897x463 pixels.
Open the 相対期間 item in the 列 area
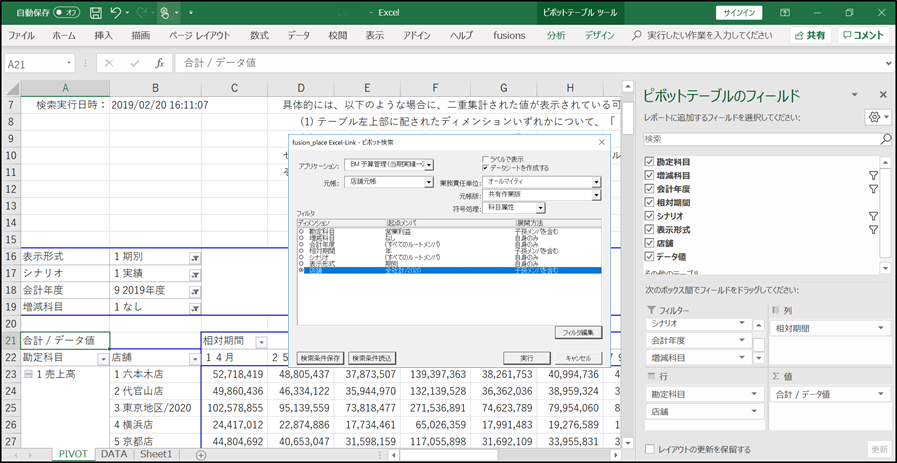click(x=829, y=329)
